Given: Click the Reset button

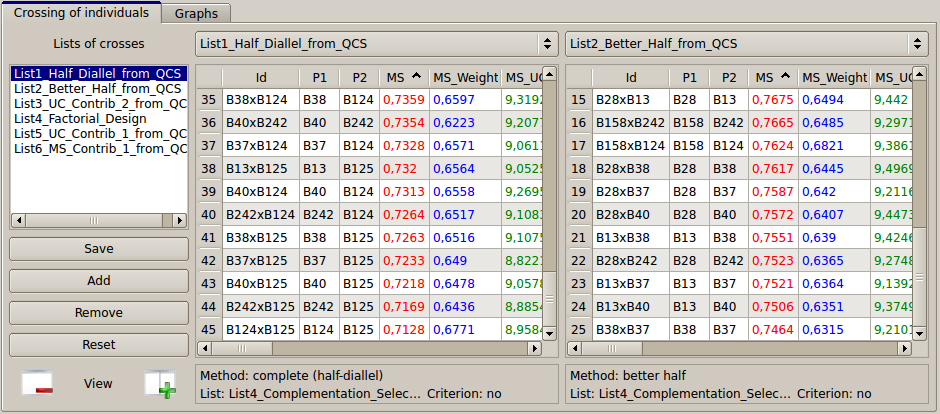Looking at the screenshot, I should point(99,345).
